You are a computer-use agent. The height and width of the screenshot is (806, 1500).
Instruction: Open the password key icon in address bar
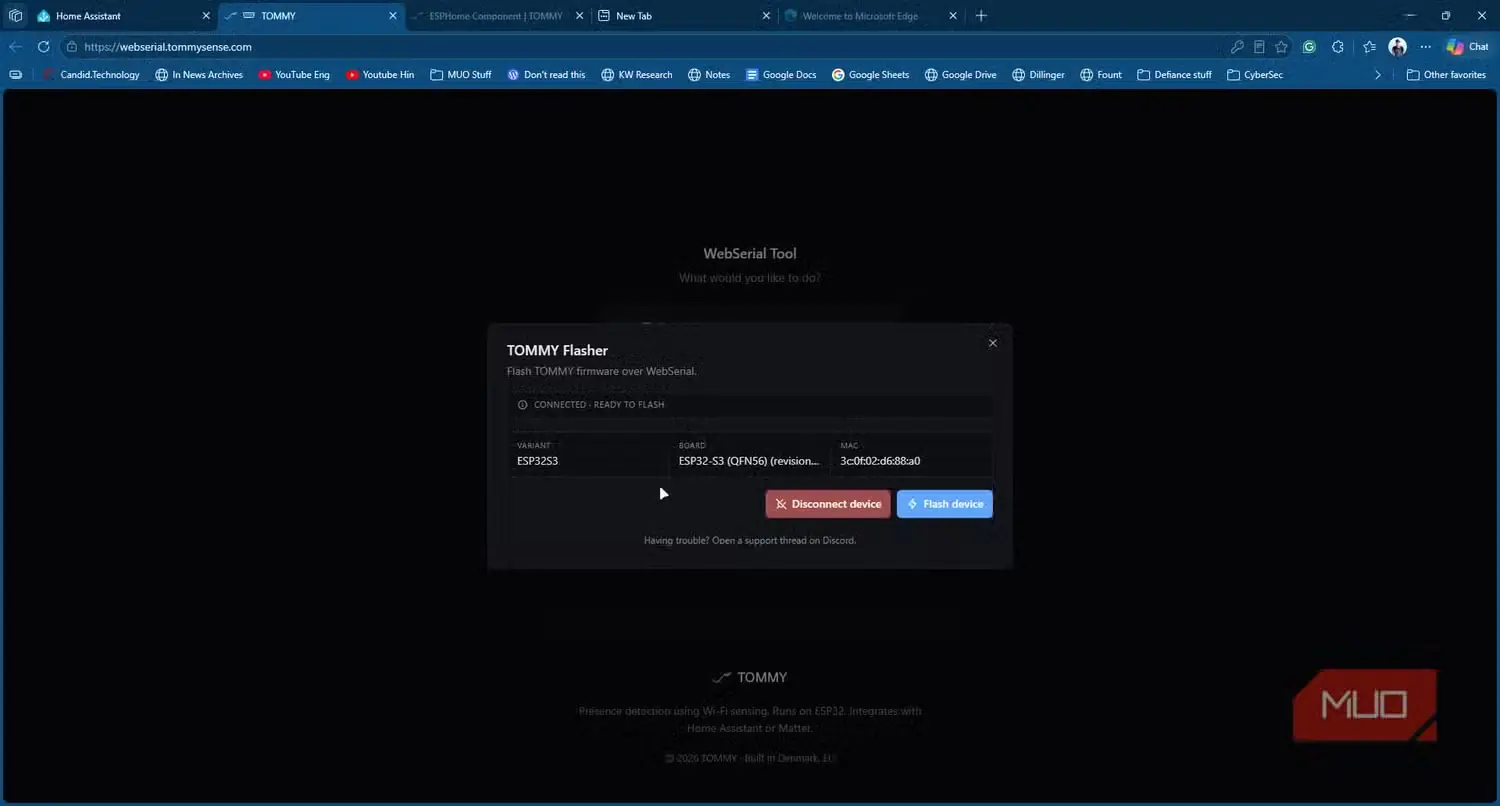click(x=1237, y=47)
